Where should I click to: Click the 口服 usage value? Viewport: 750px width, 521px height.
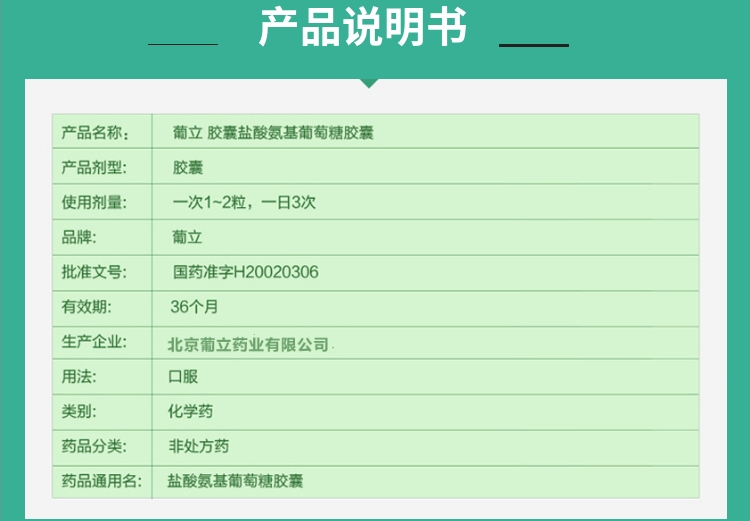coord(183,377)
